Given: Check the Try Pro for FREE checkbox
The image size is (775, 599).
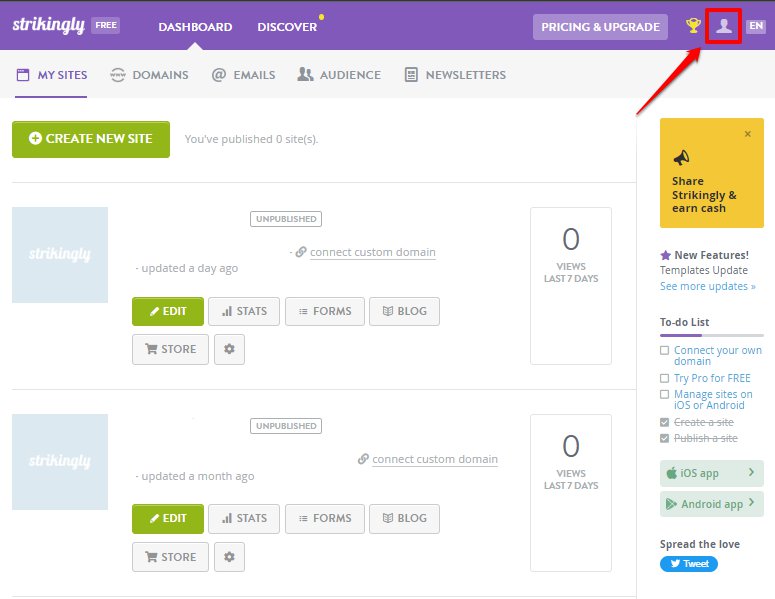Looking at the screenshot, I should [665, 379].
